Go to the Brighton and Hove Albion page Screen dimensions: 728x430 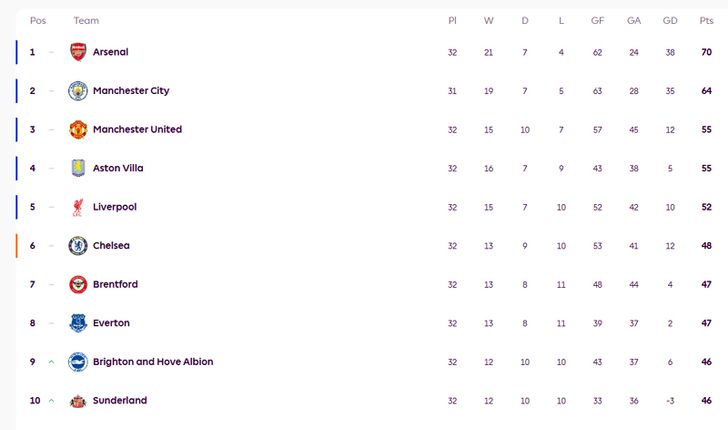tap(153, 362)
